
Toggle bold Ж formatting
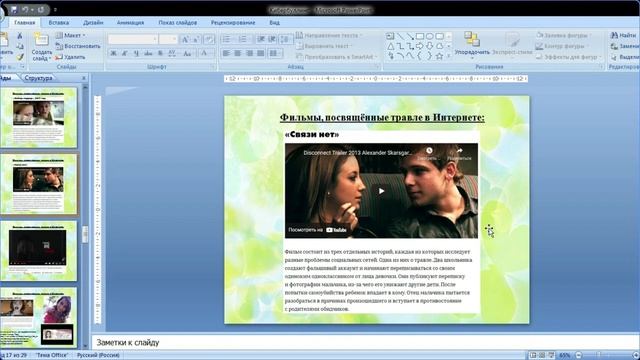coord(113,53)
